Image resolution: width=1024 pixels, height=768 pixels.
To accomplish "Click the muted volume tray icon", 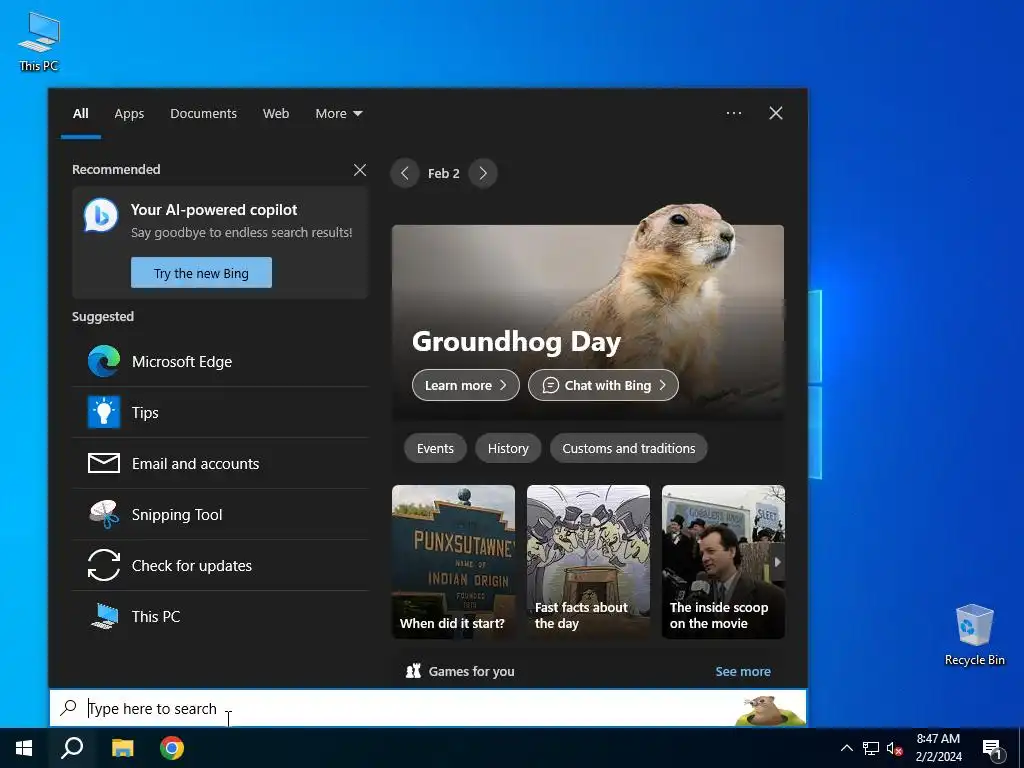I will point(895,748).
